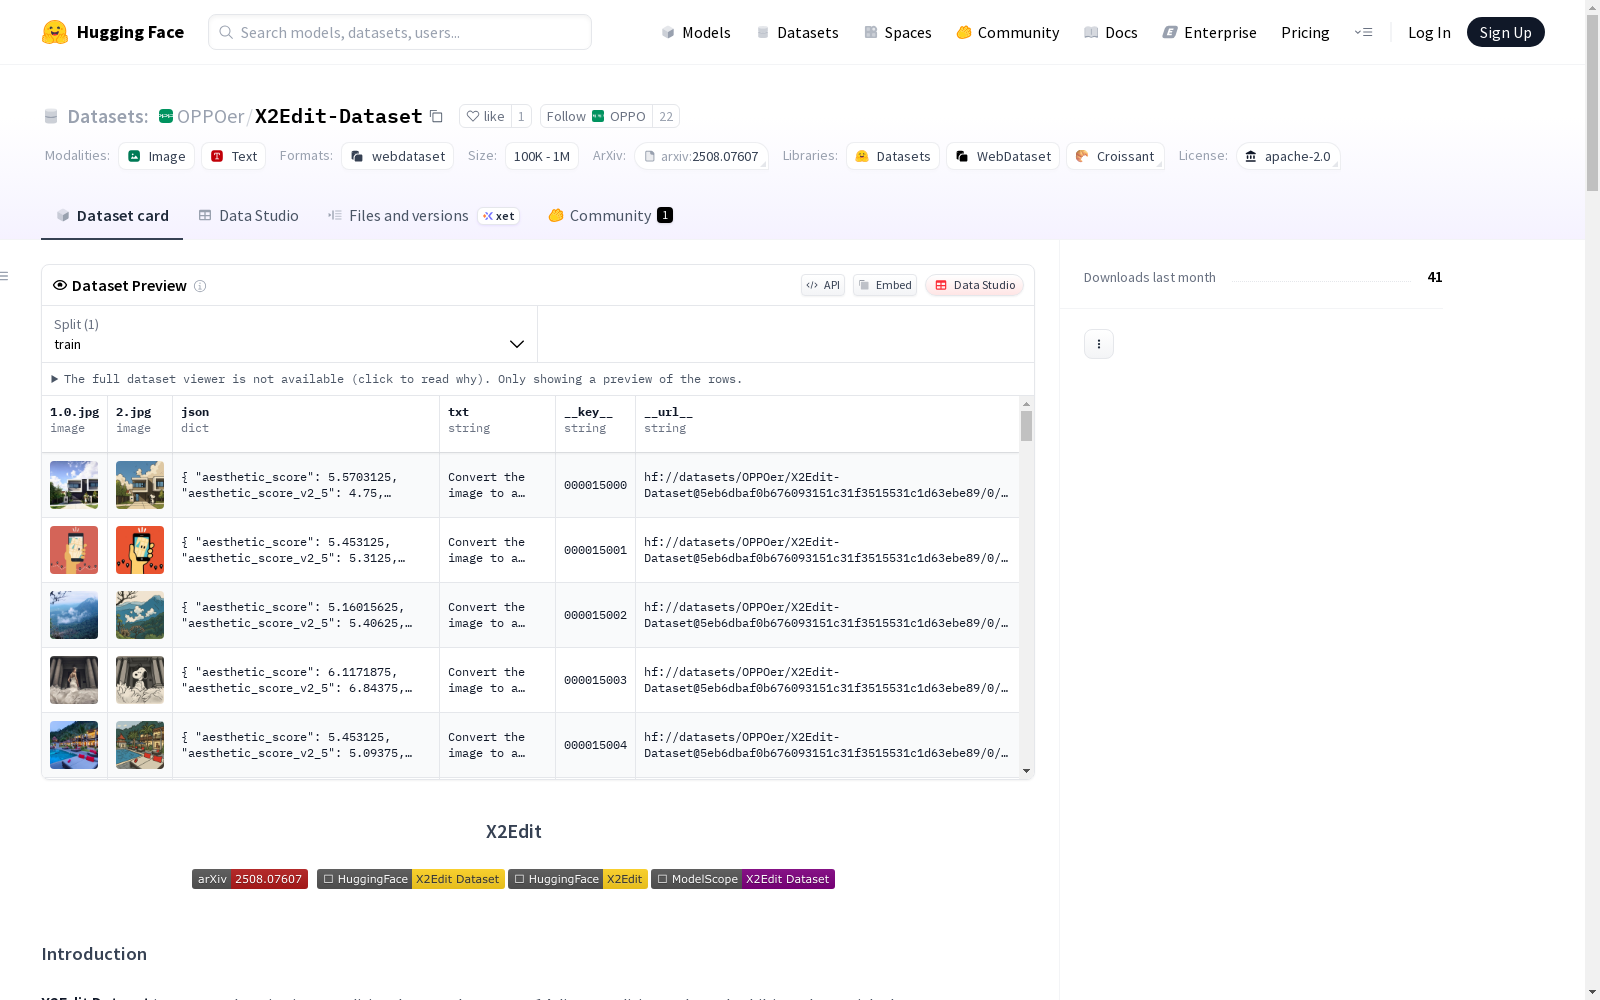The image size is (1600, 1000).
Task: Go to Datasets in the top navigation
Action: tap(797, 32)
